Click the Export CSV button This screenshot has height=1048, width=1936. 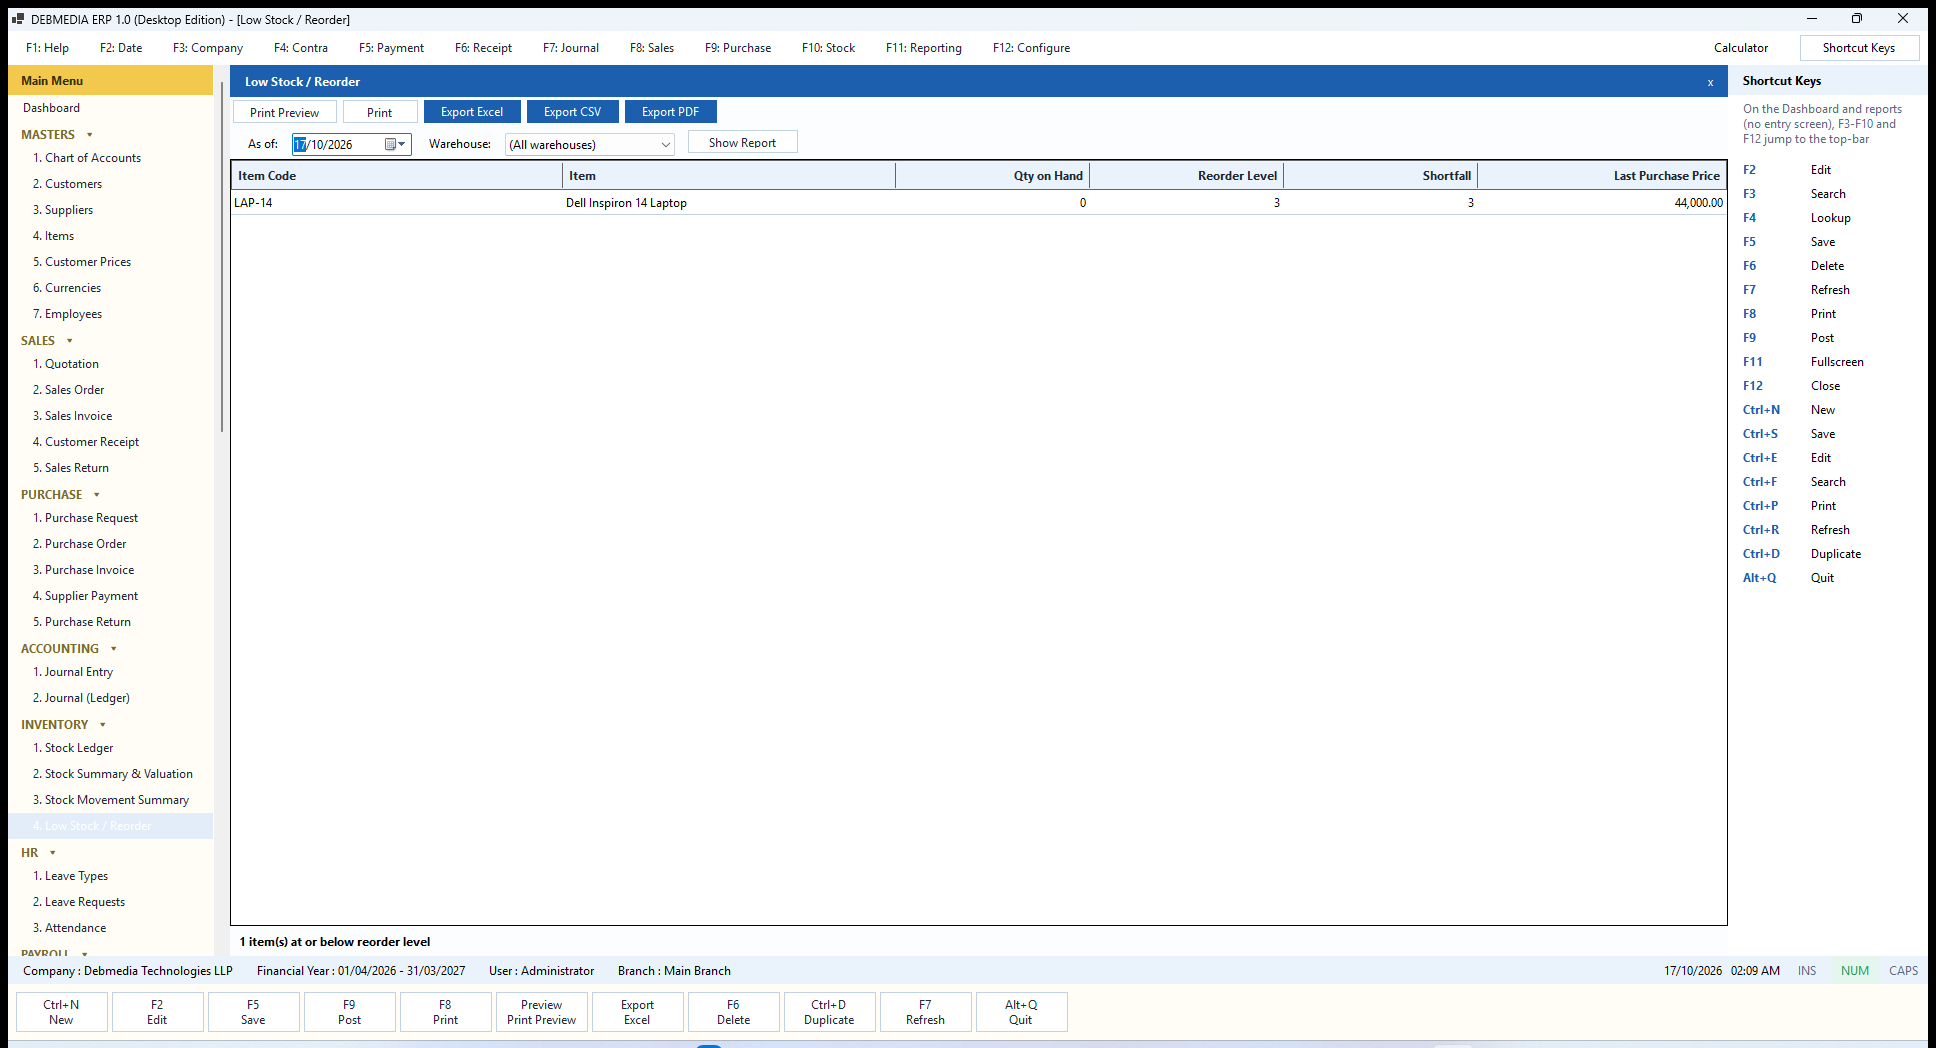(572, 112)
